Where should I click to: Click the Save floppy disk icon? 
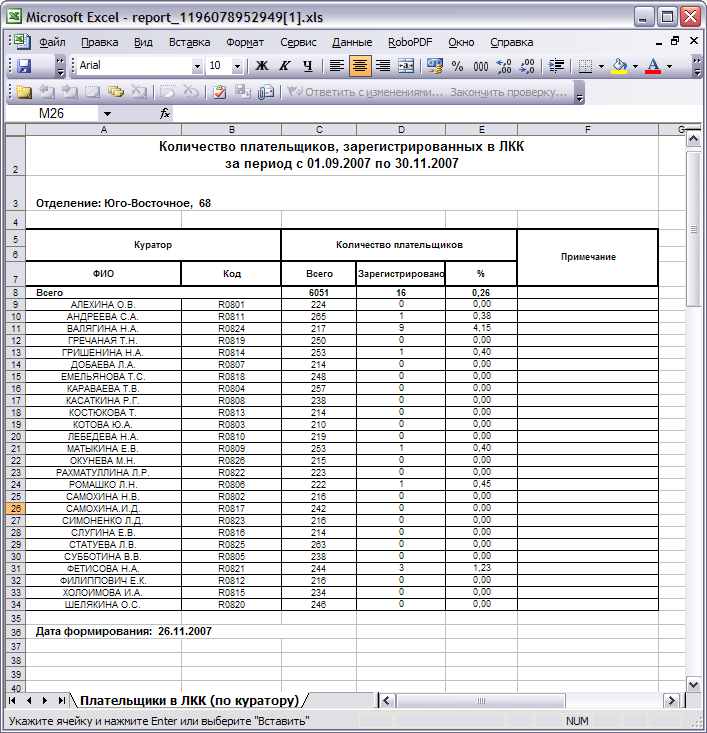click(24, 66)
